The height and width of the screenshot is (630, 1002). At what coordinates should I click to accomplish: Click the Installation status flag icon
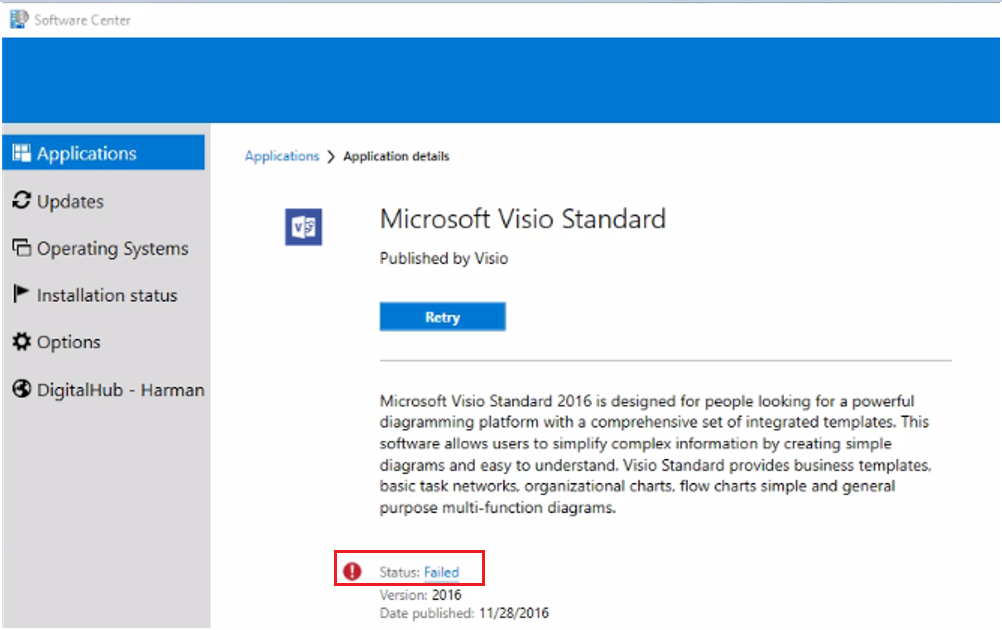point(20,294)
